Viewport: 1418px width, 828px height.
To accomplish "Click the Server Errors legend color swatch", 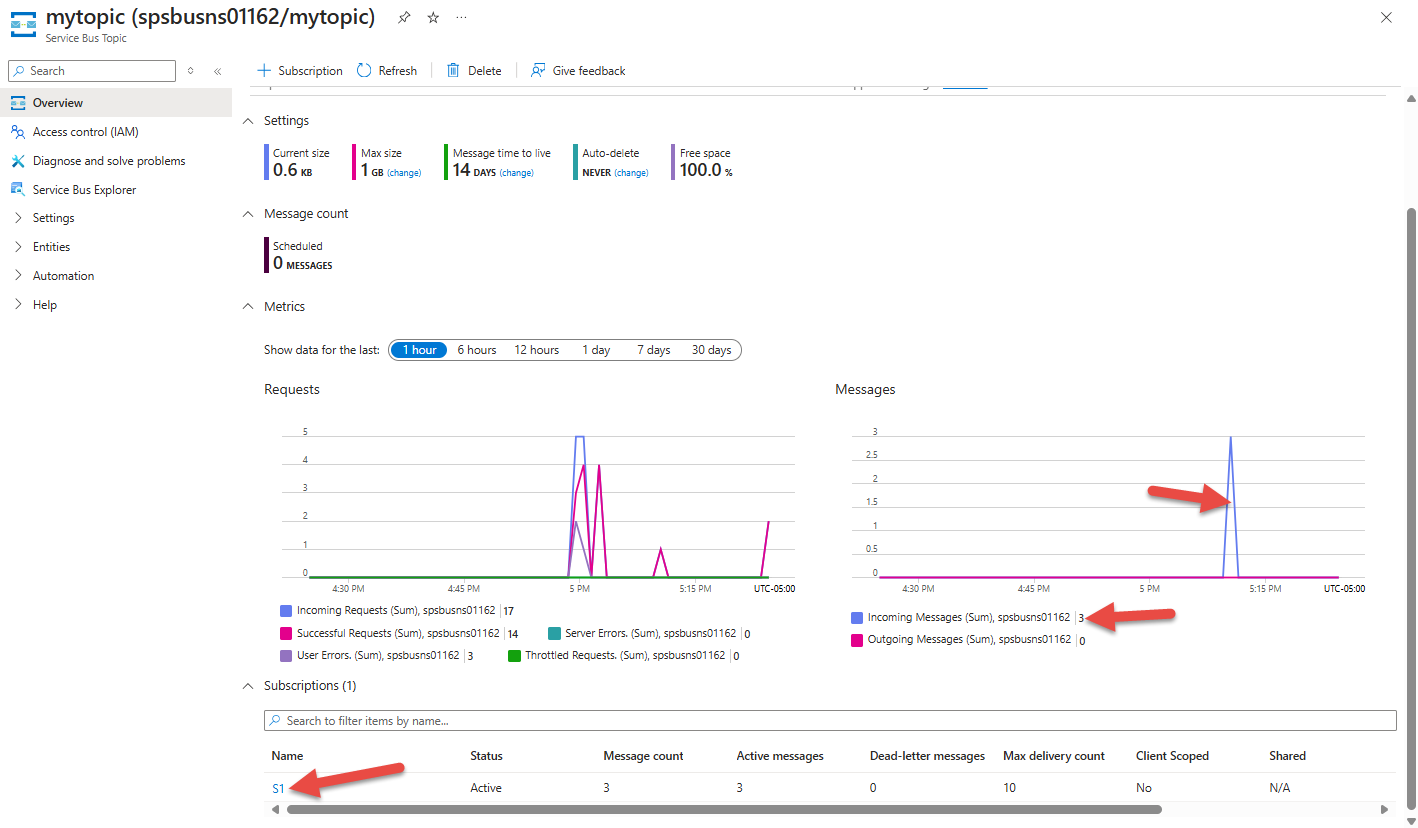I will click(x=555, y=633).
